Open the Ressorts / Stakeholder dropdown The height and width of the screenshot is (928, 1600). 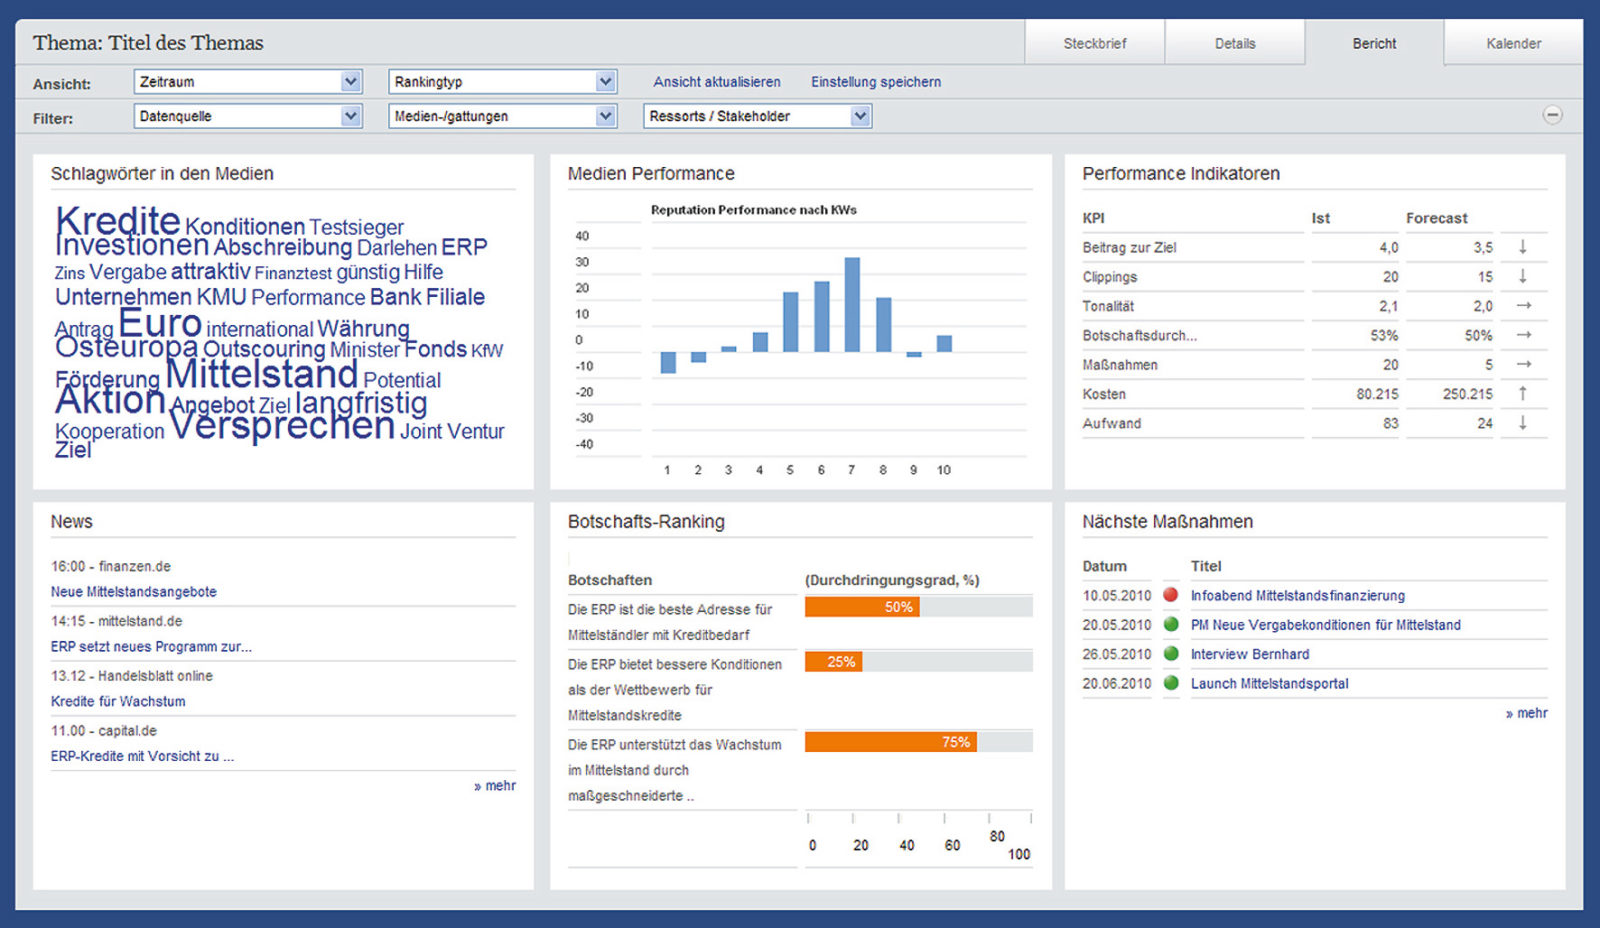(757, 116)
